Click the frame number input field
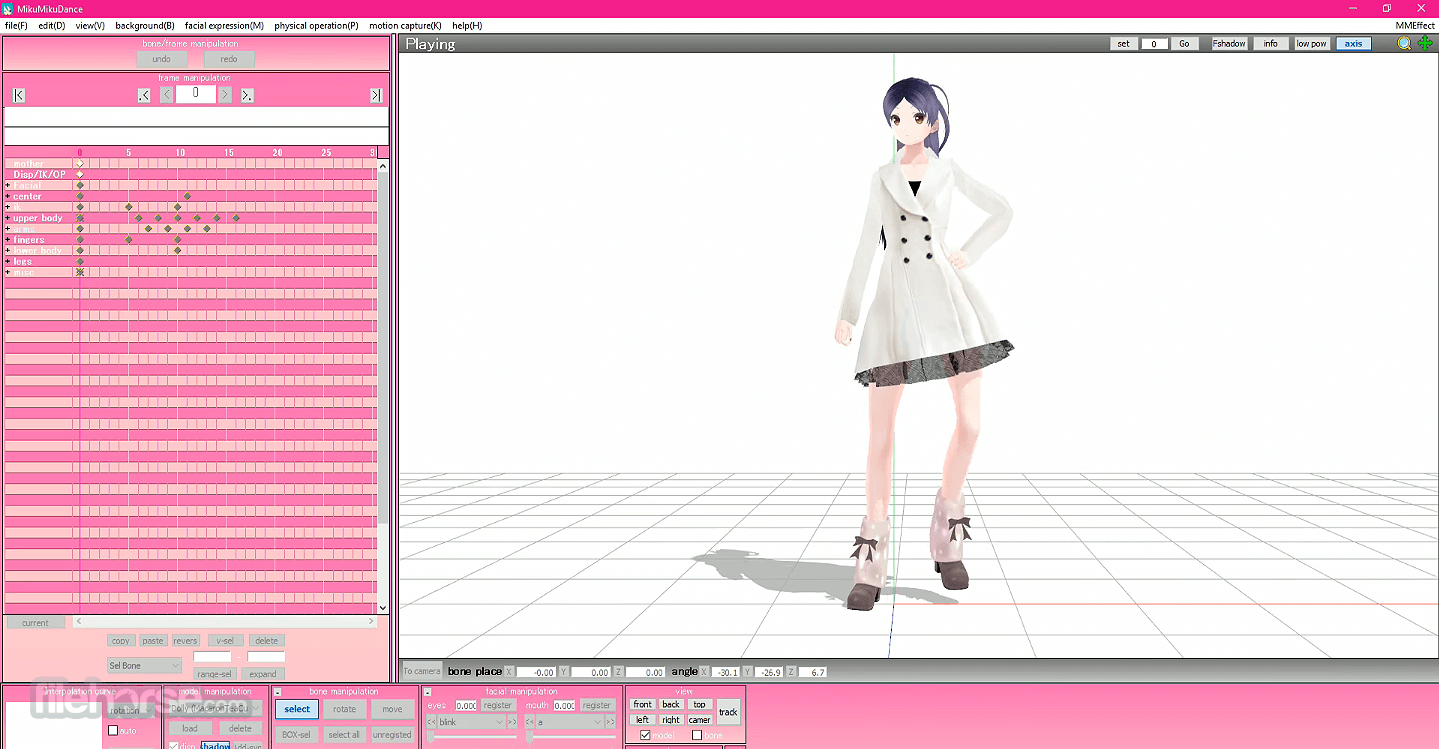The height and width of the screenshot is (749, 1439). (196, 94)
